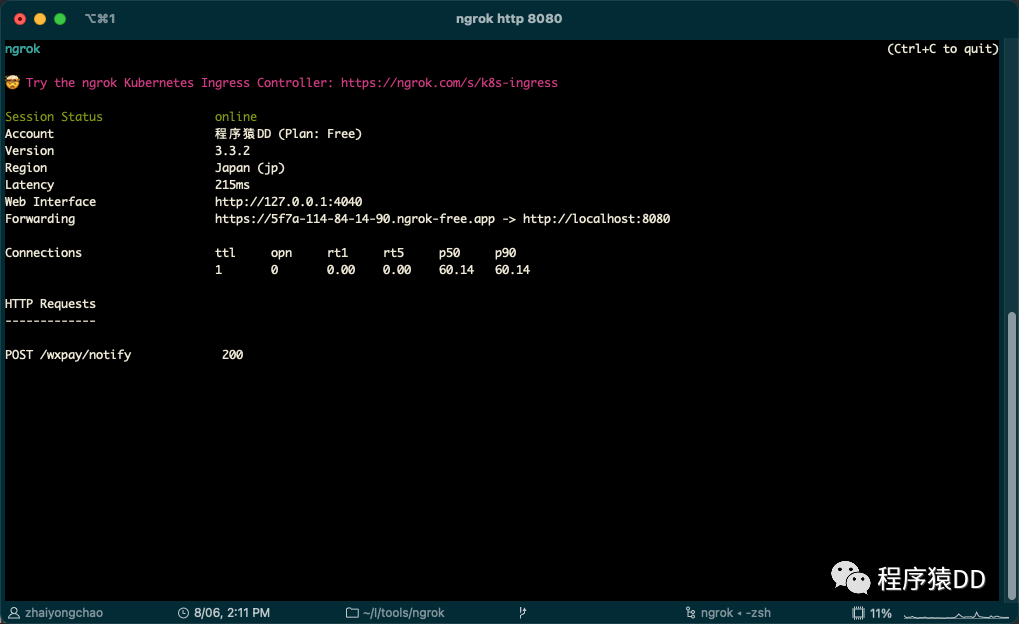Click the "Version" label
The height and width of the screenshot is (624, 1019).
(29, 150)
